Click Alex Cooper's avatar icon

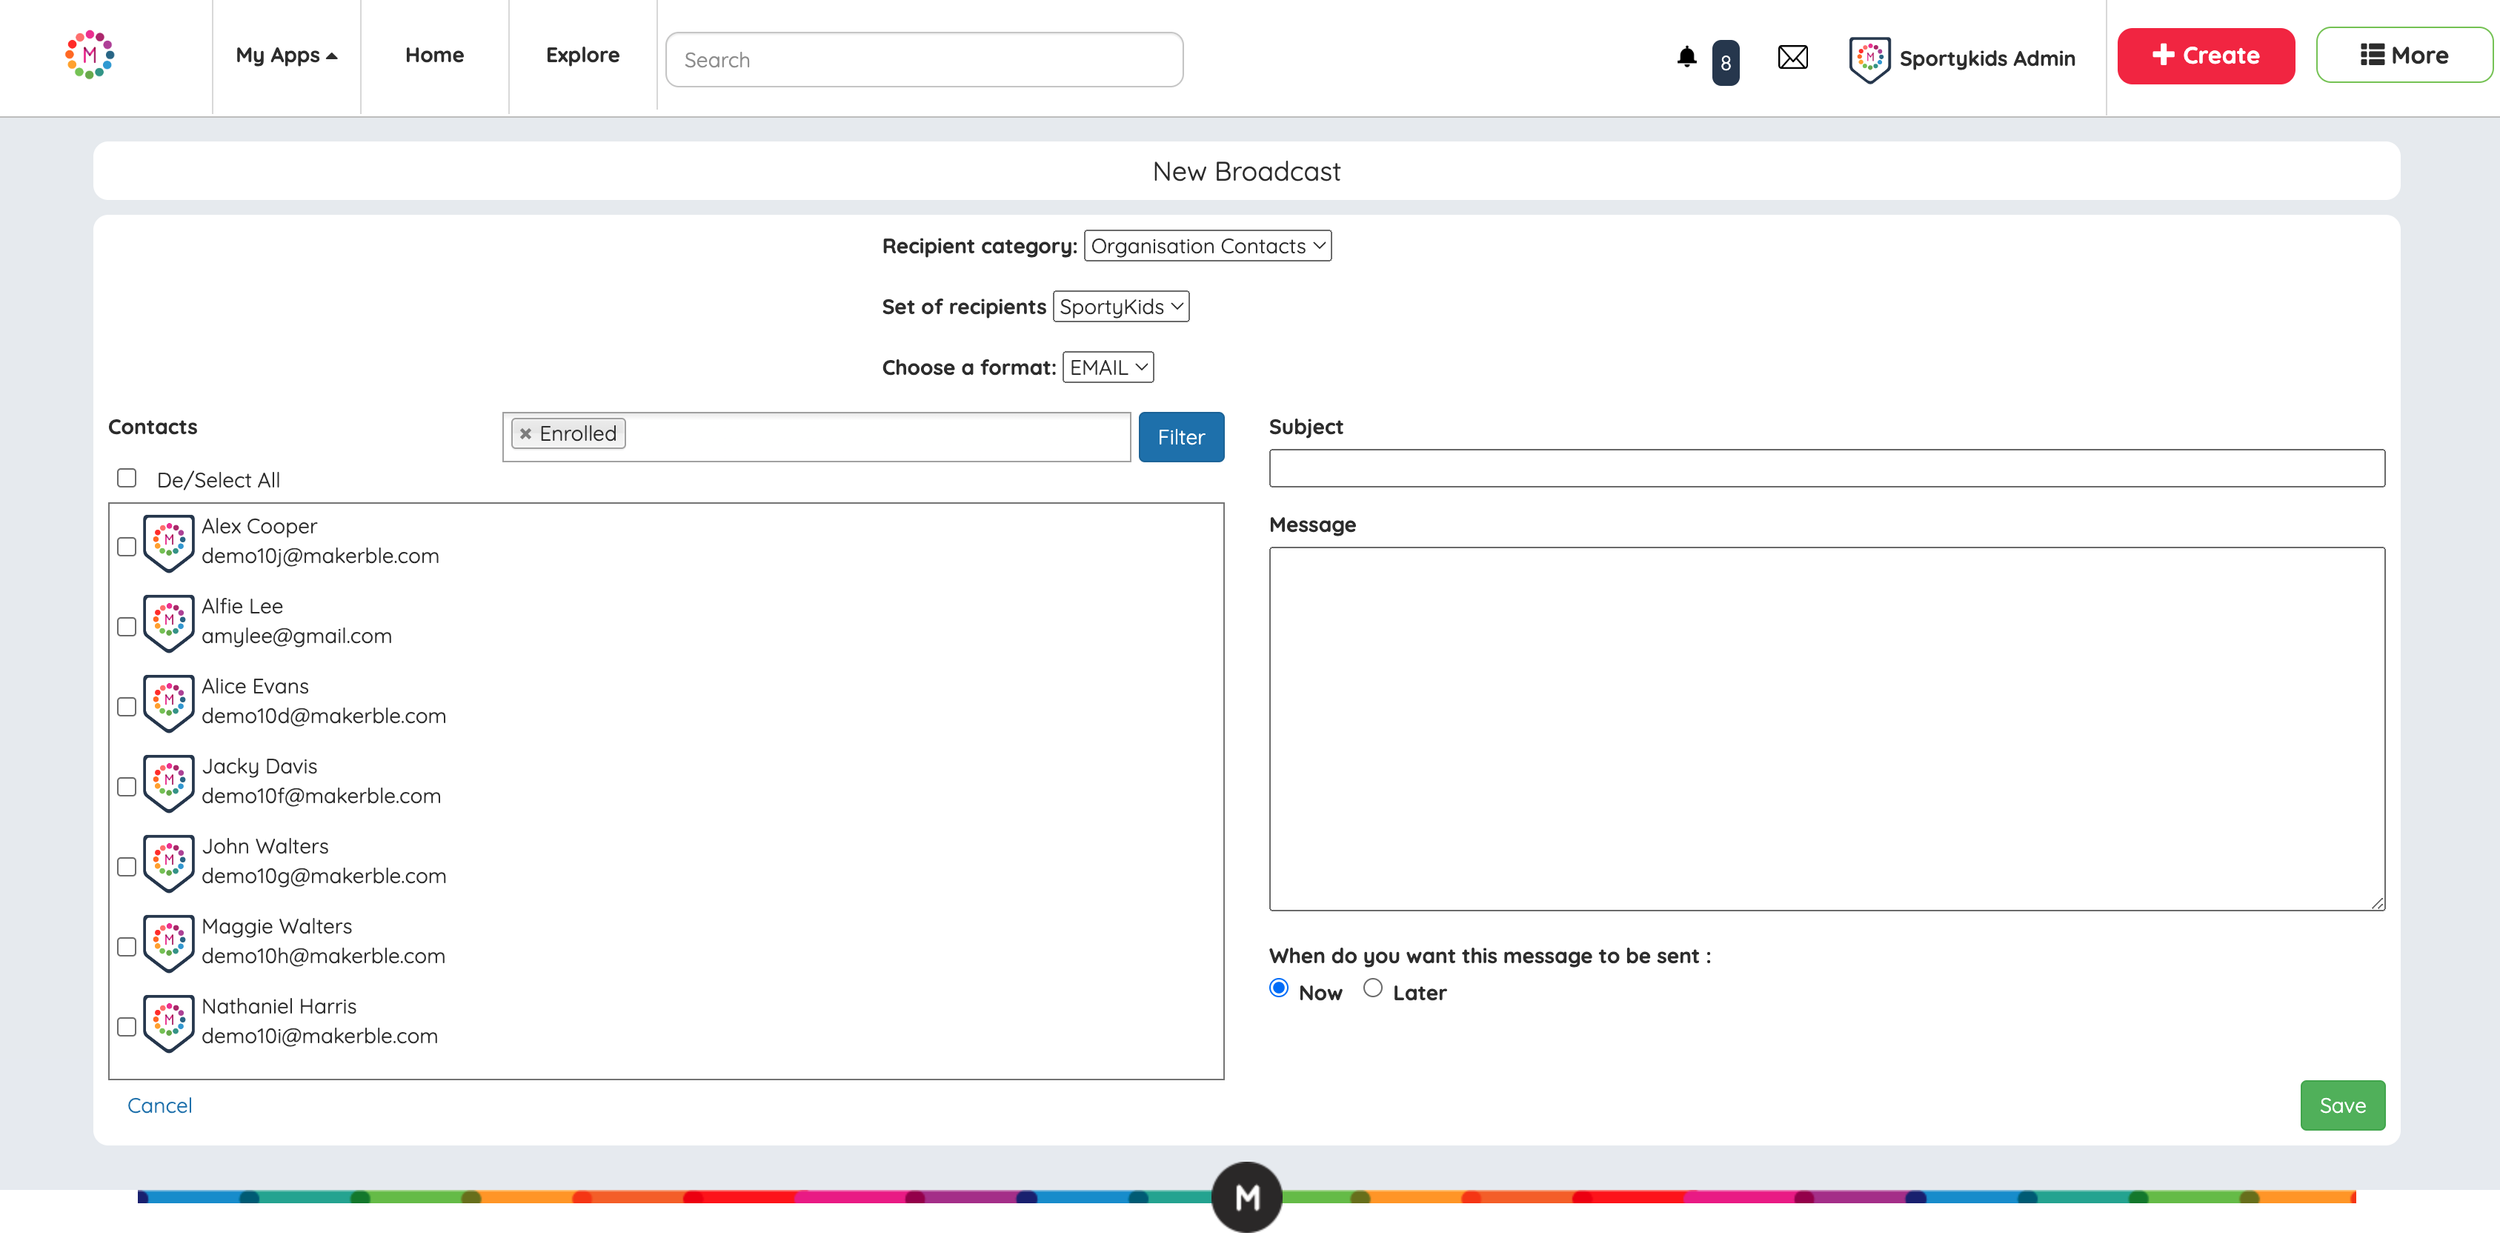point(168,542)
